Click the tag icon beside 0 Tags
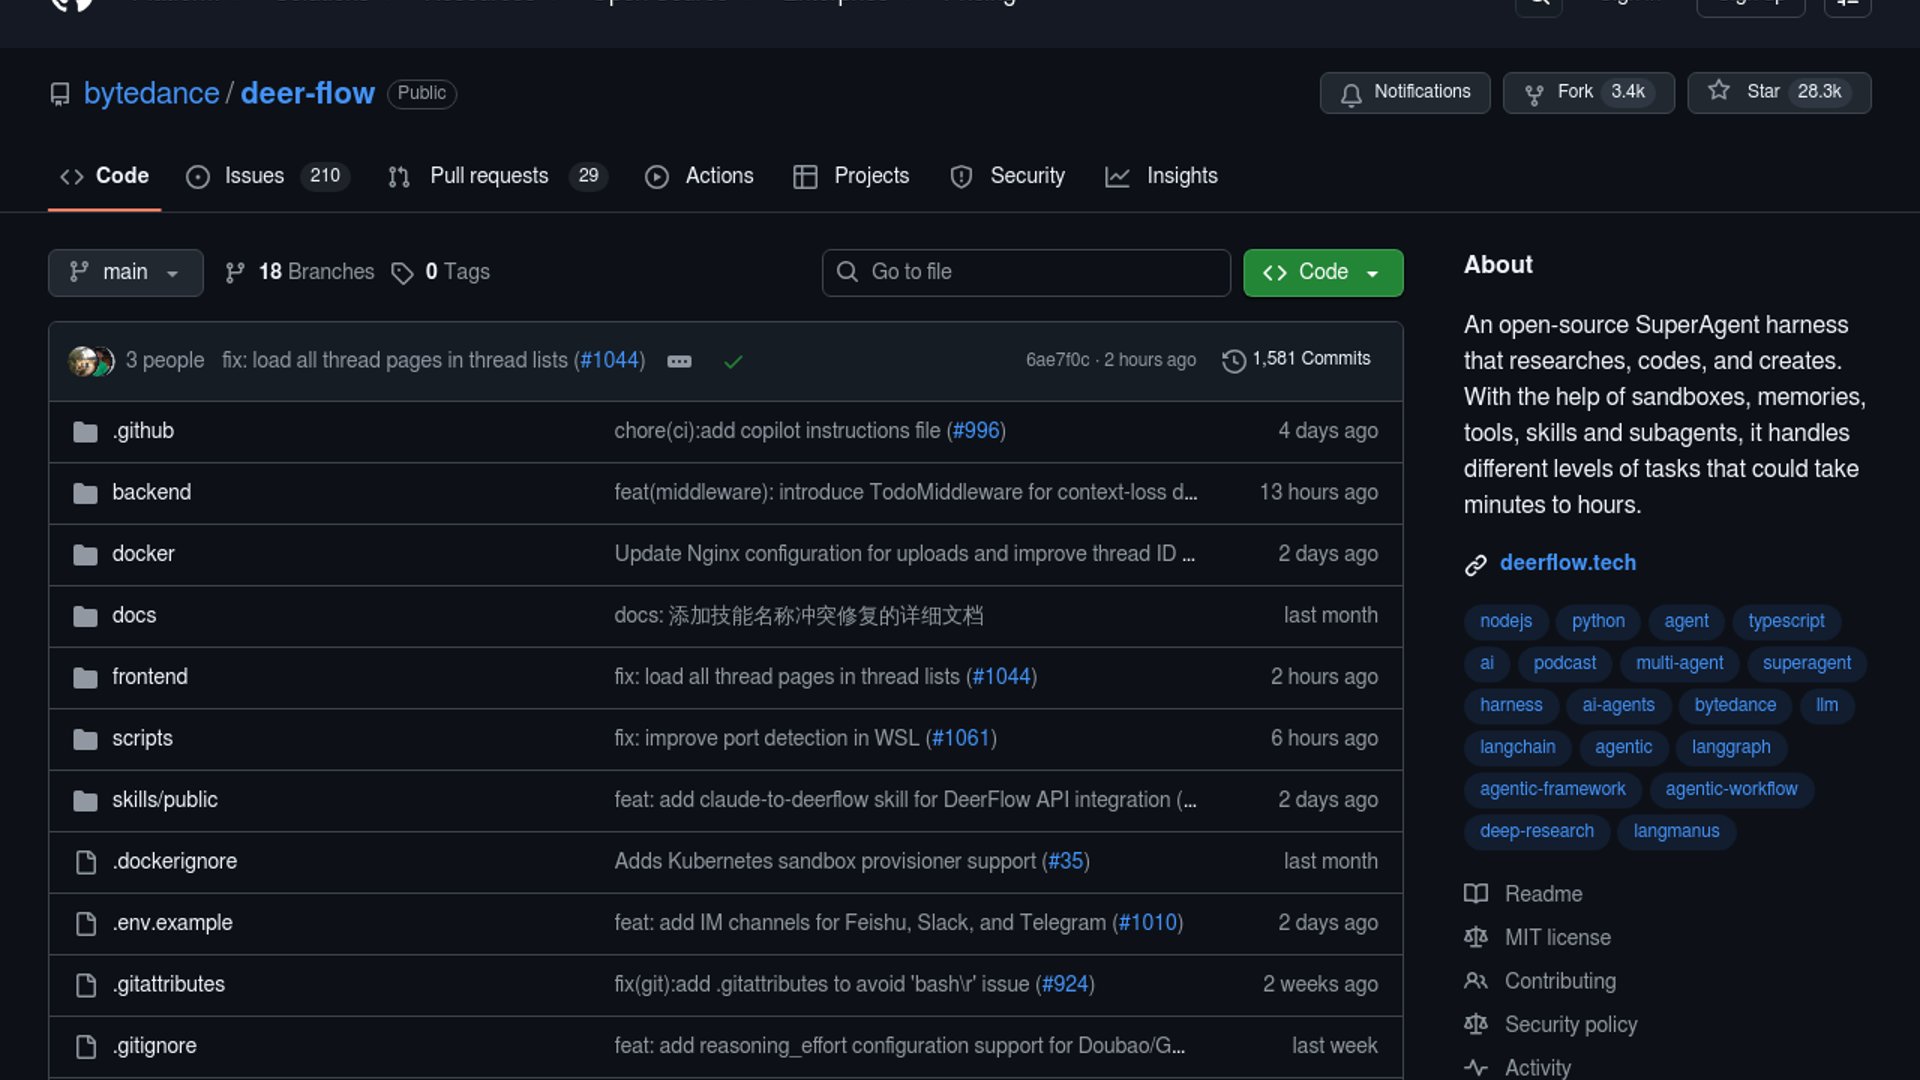 point(402,273)
